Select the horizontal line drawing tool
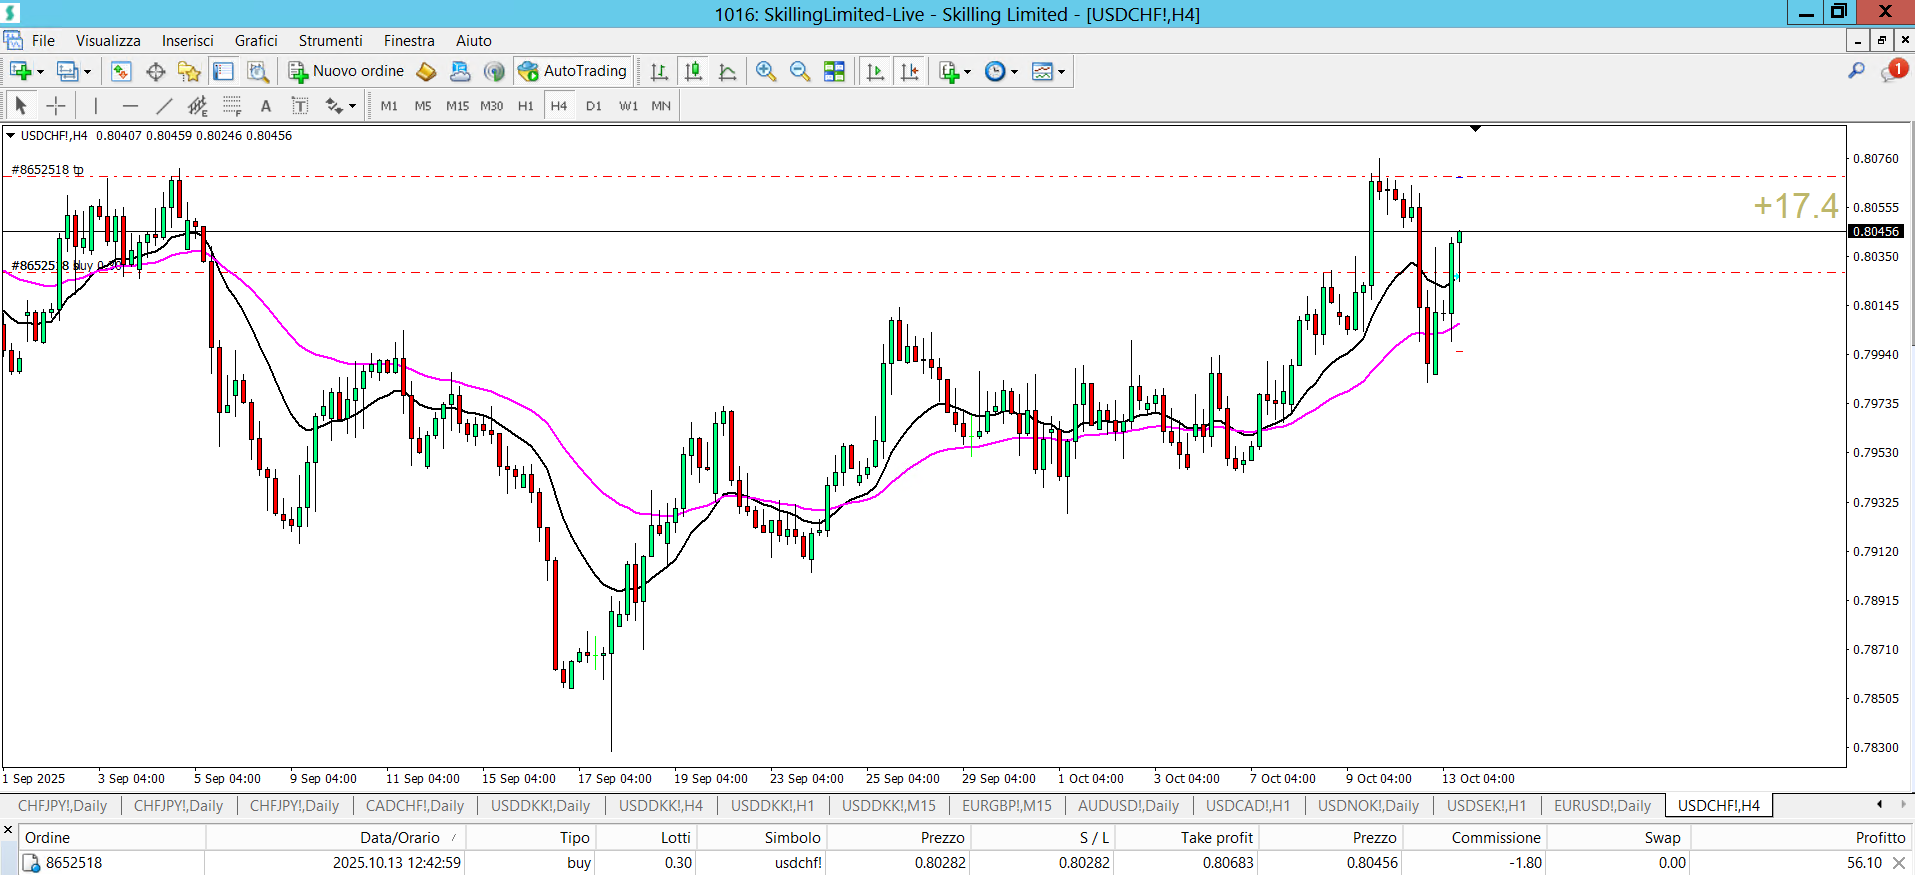1915x875 pixels. click(x=130, y=105)
